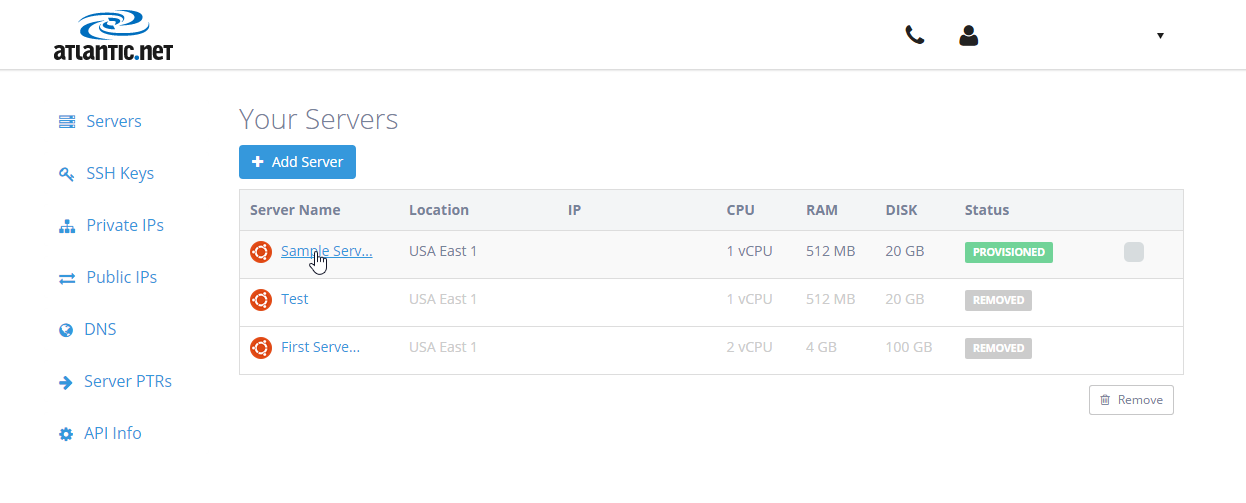
Task: Click the DNS globe icon
Action: 66,330
